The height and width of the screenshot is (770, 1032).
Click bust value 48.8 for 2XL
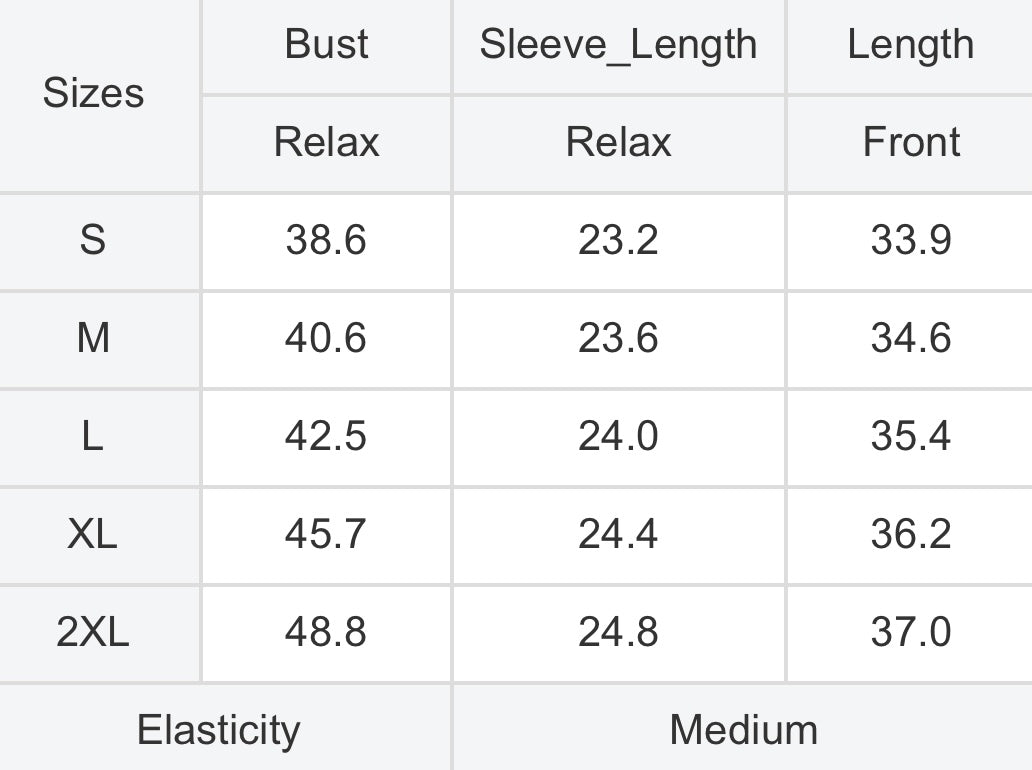coord(326,631)
